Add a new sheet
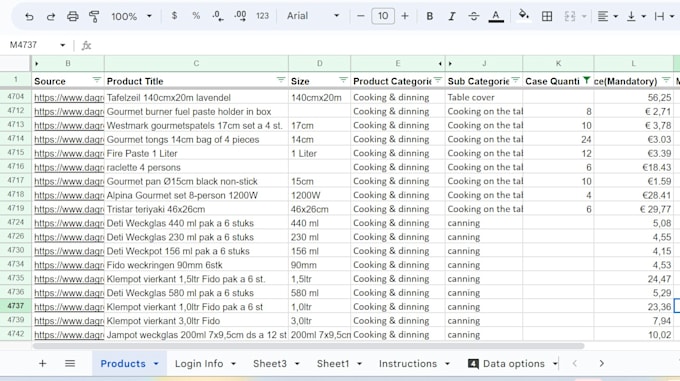The width and height of the screenshot is (680, 381). (42, 364)
